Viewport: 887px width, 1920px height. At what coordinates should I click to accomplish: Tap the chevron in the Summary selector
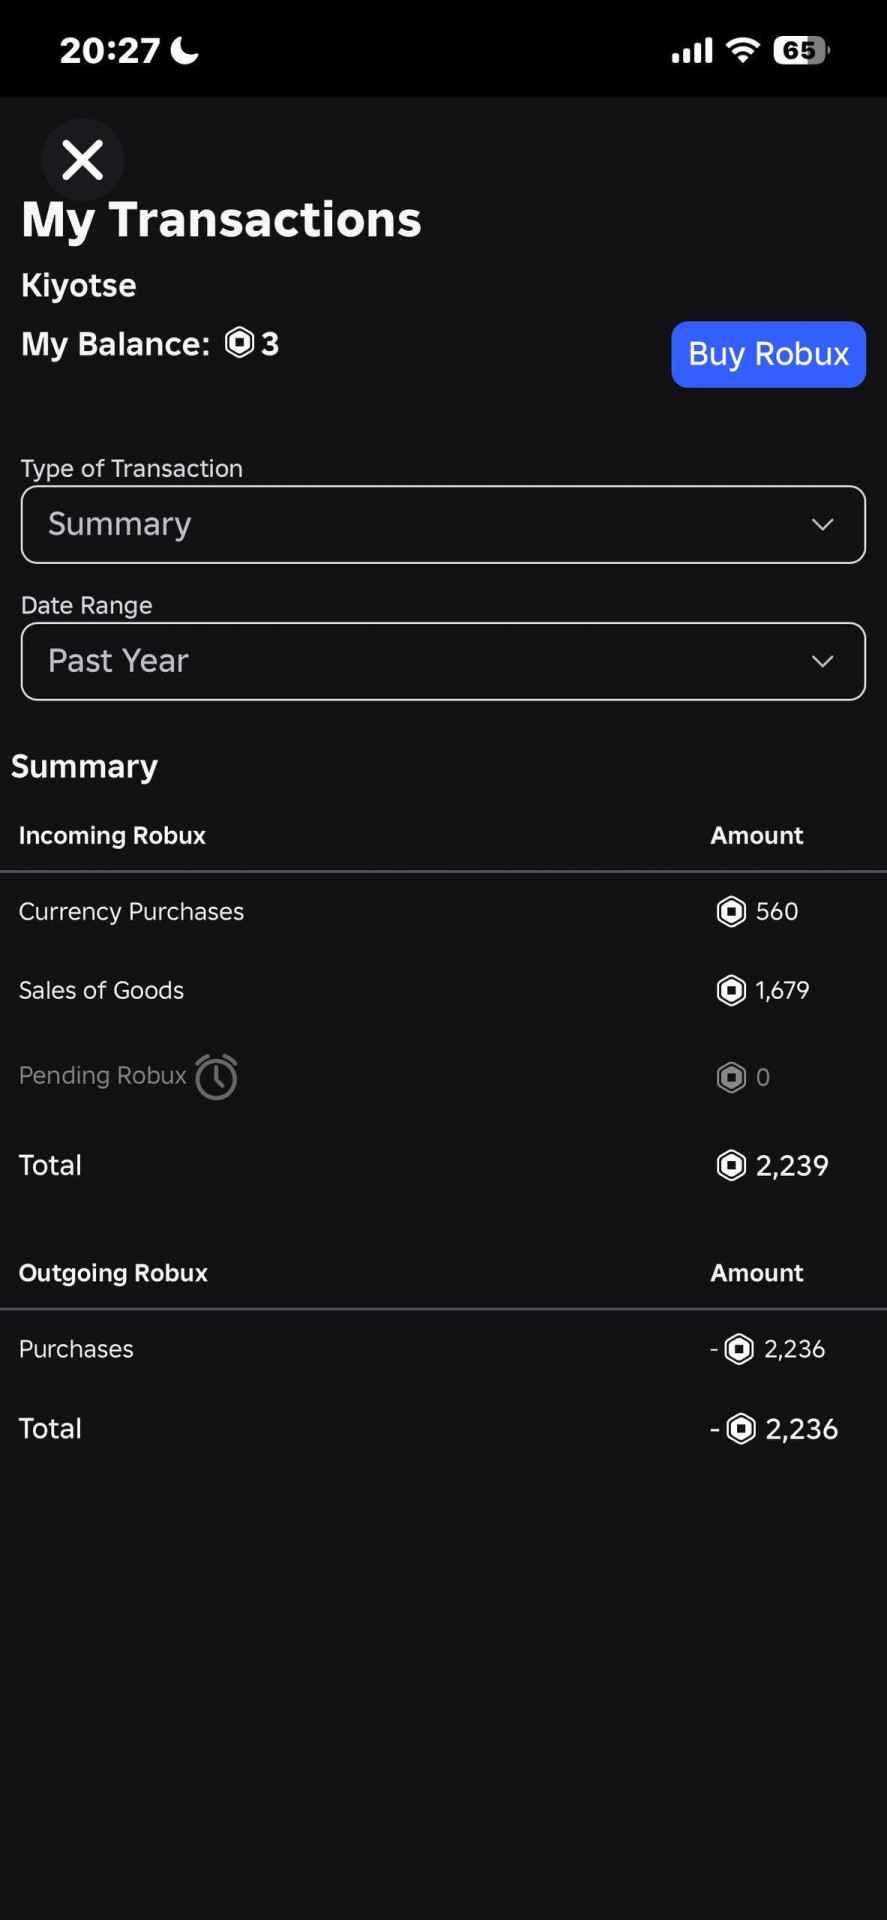[822, 524]
